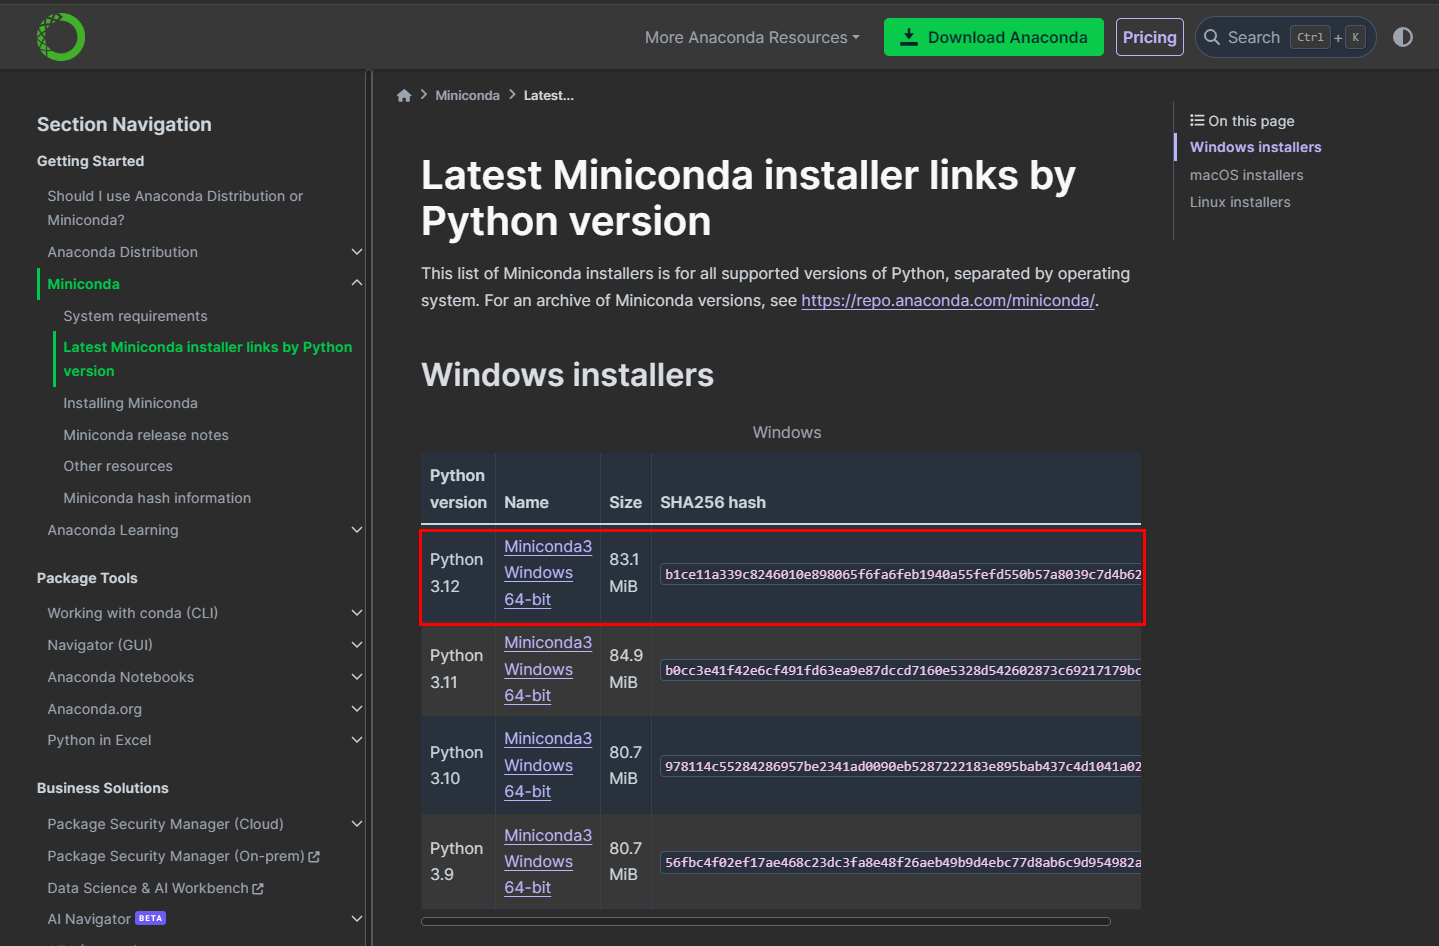The image size is (1439, 946).
Task: Open Latest Miniconda installer links by Python version
Action: pos(207,359)
